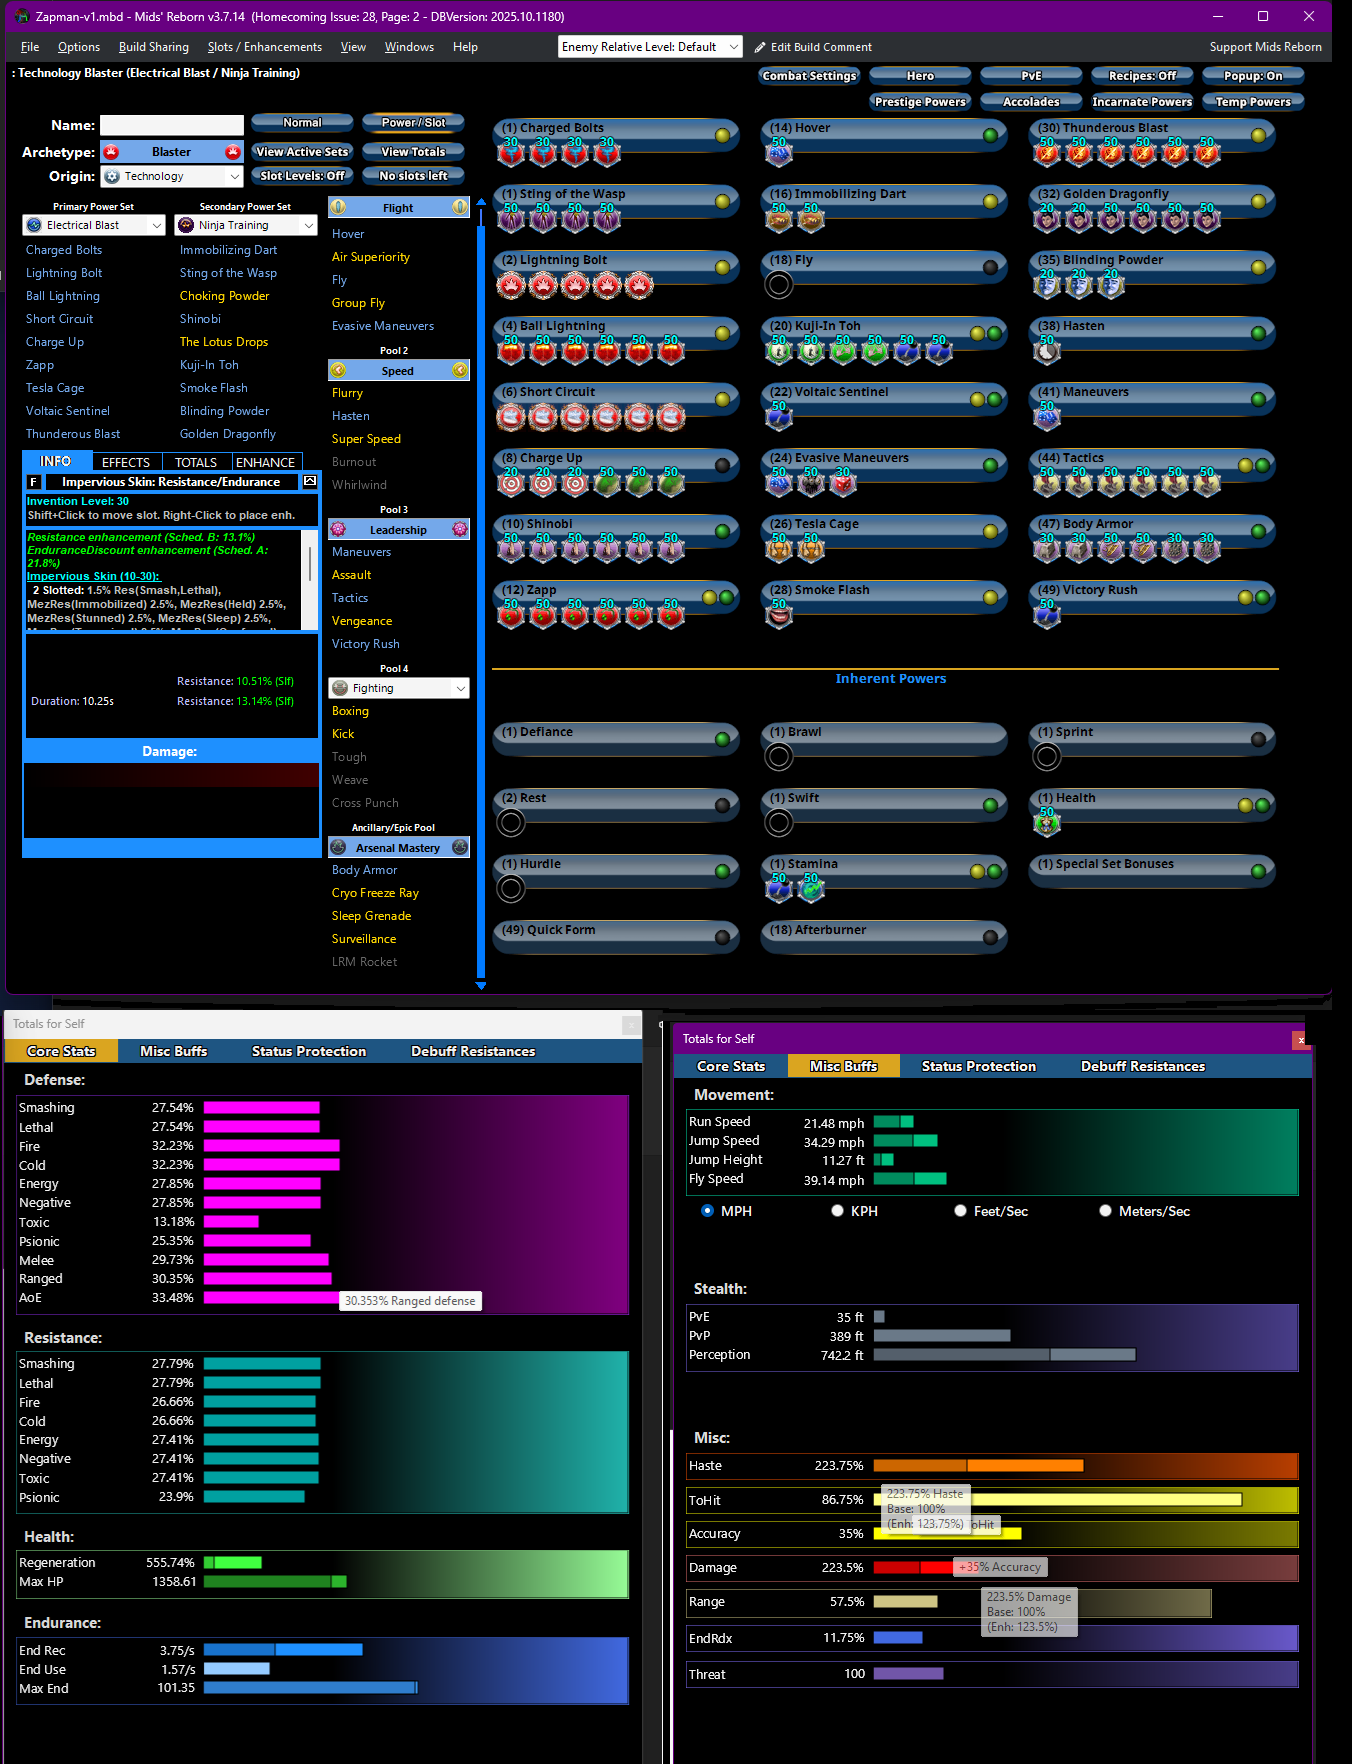Click the View Totals button
Image resolution: width=1352 pixels, height=1764 pixels.
(x=413, y=152)
